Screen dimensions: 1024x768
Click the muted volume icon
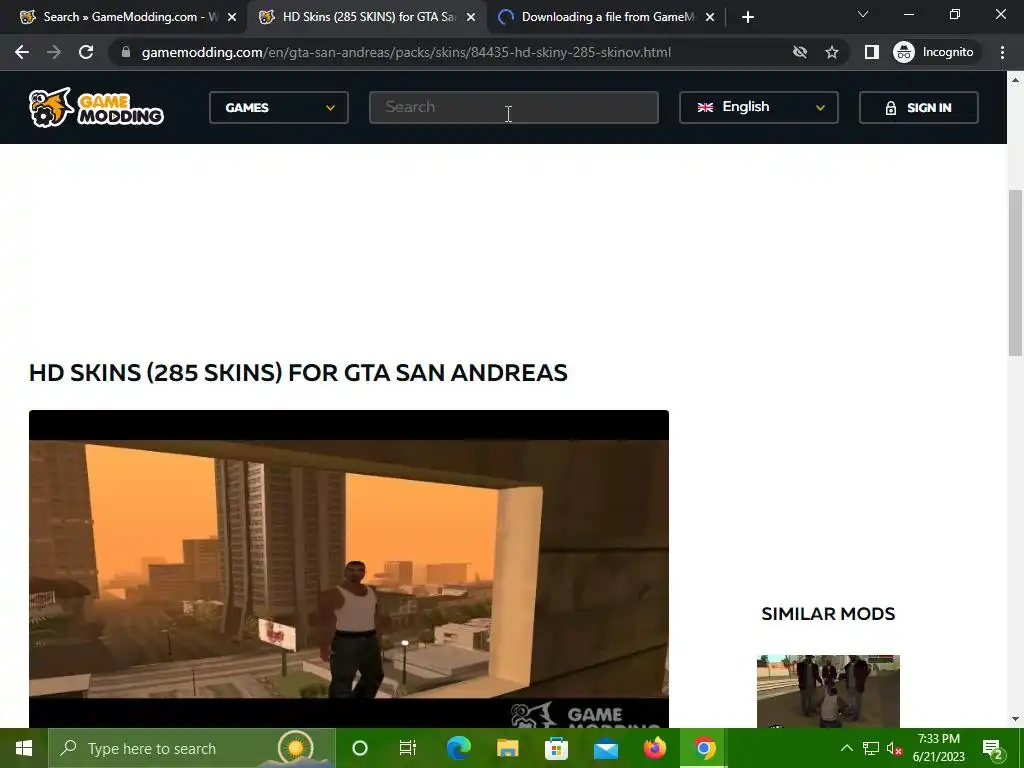pyautogui.click(x=894, y=748)
